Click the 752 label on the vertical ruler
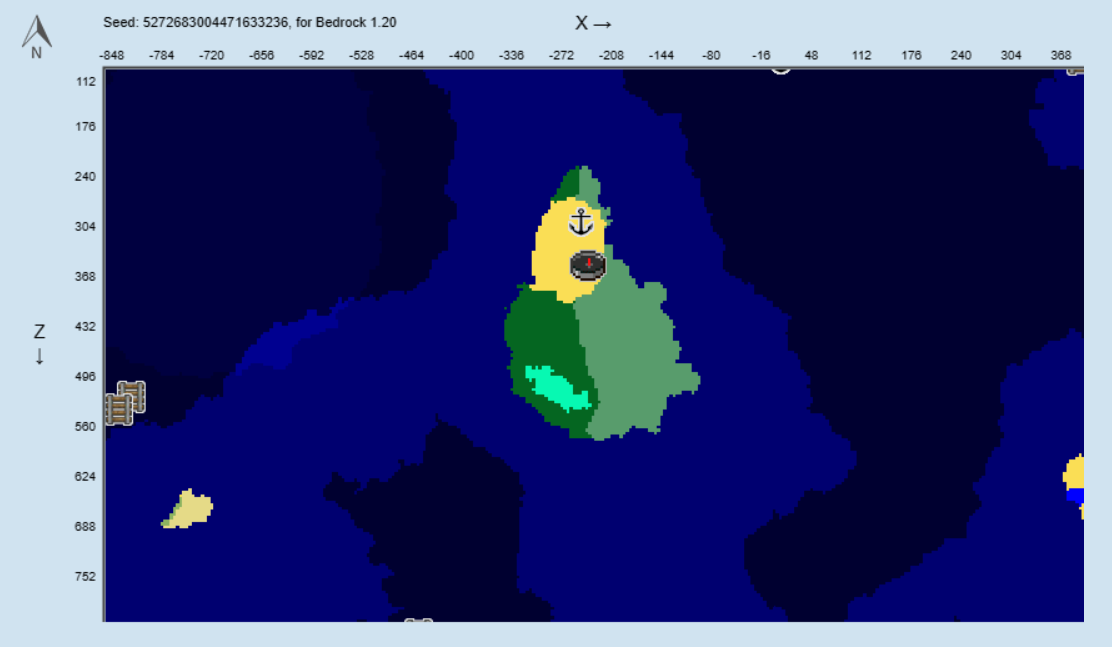Image resolution: width=1112 pixels, height=647 pixels. (x=85, y=576)
